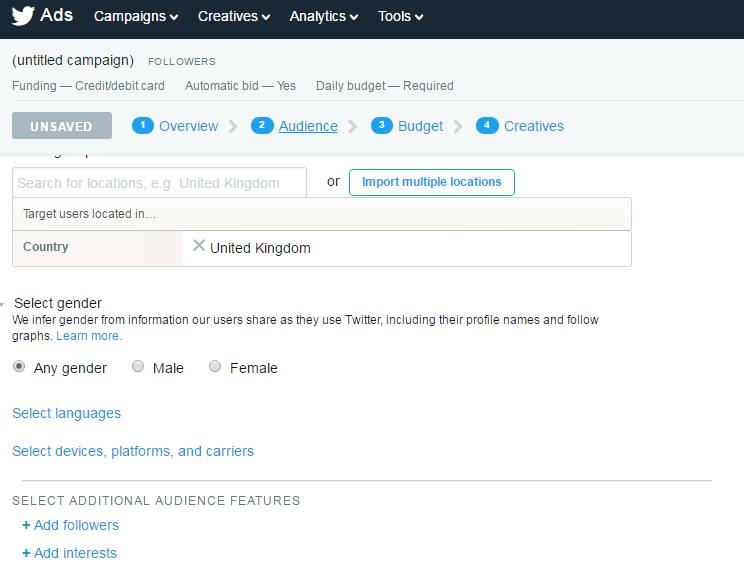Open the Tools menu
The image size is (744, 572).
(400, 16)
